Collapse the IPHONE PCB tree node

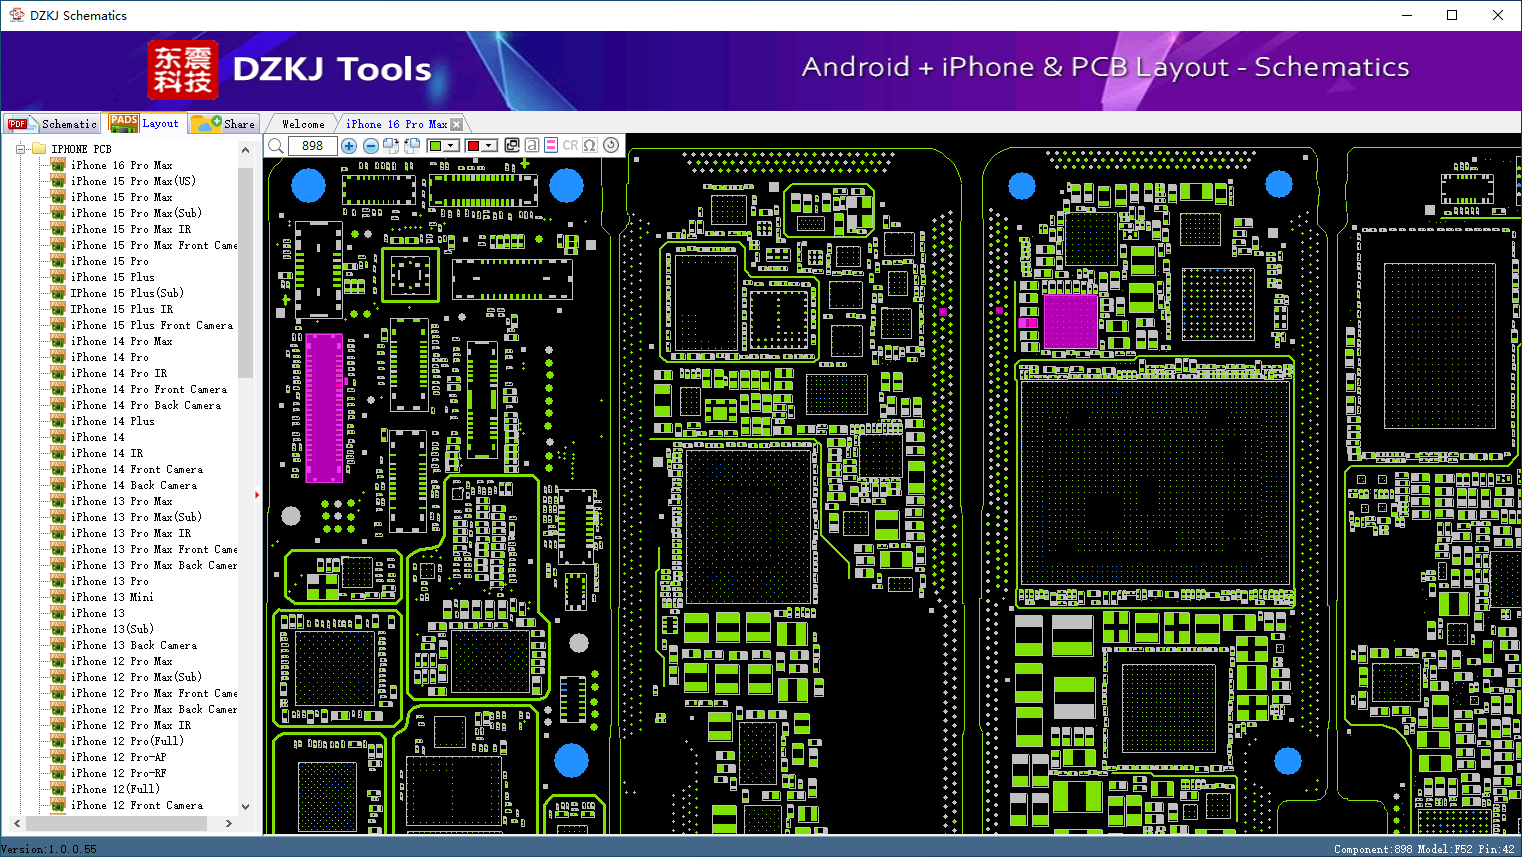[20, 149]
